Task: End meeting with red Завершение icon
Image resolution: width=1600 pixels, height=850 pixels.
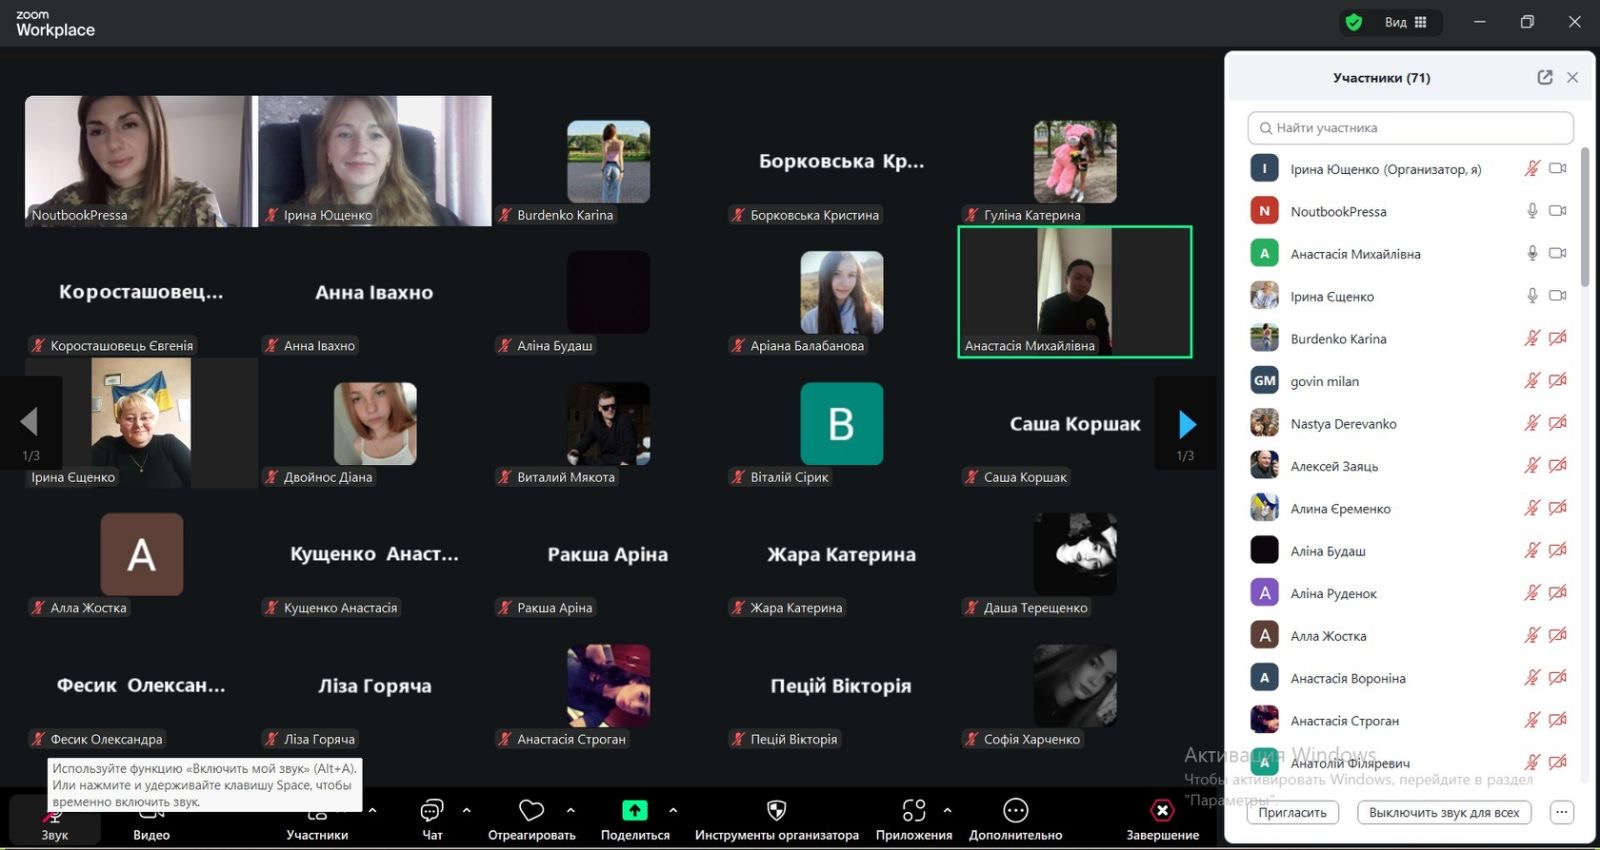Action: (1162, 811)
